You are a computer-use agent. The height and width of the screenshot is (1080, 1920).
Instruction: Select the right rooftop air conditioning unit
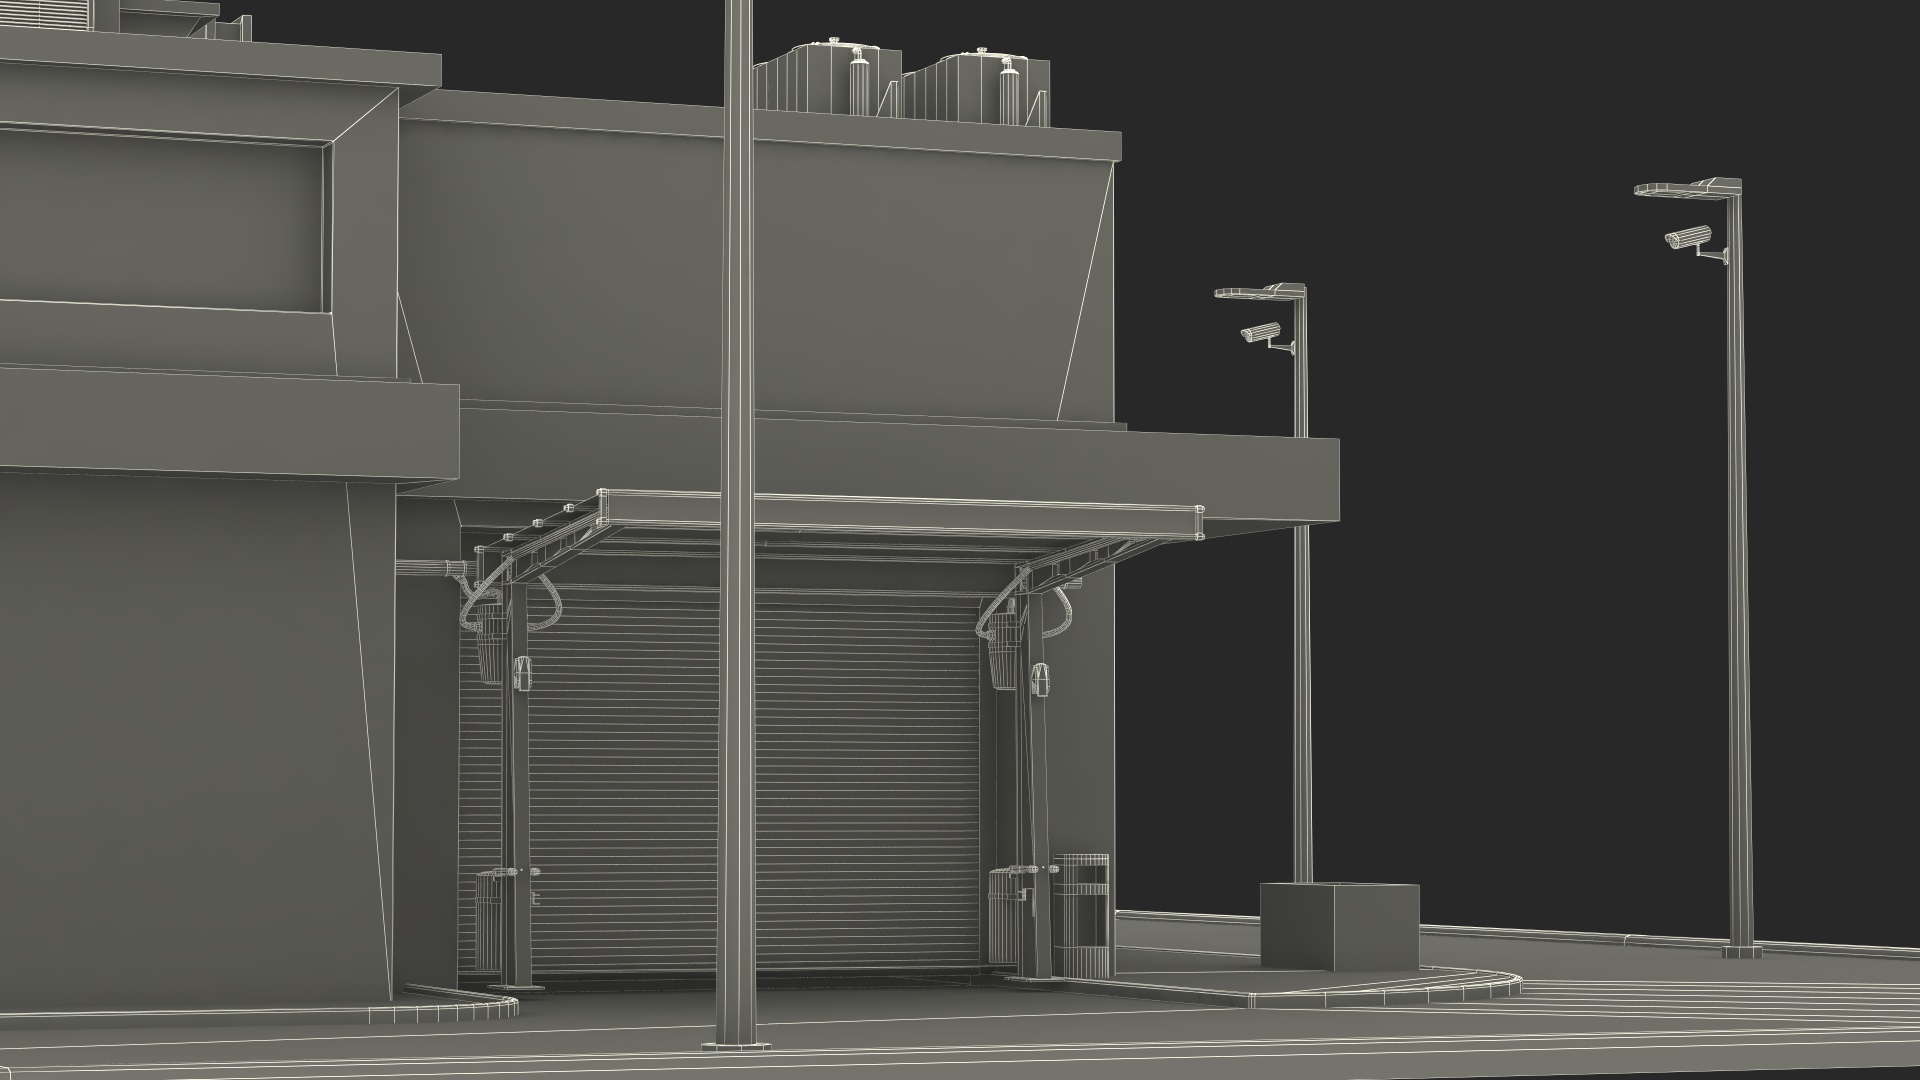point(975,86)
